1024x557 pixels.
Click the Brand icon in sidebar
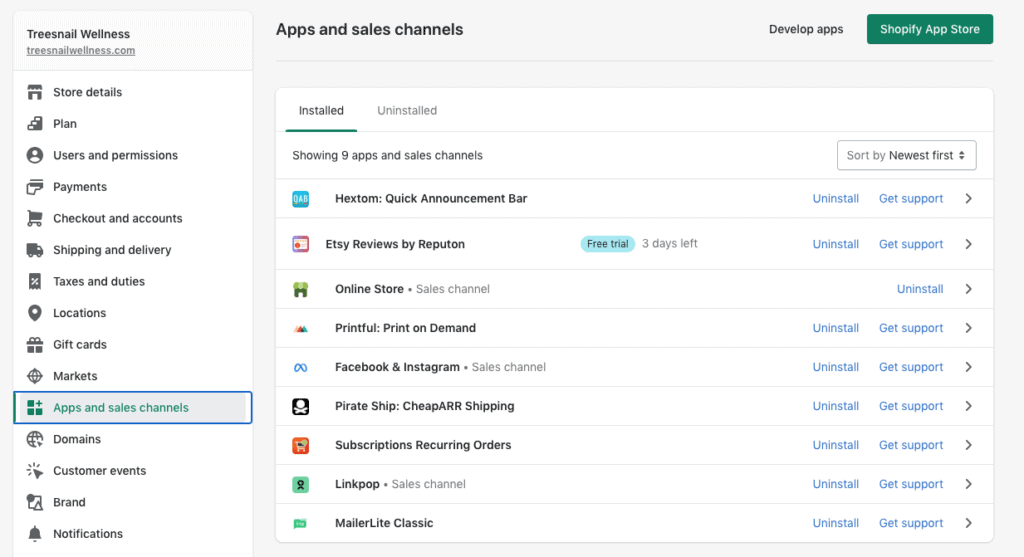point(35,502)
